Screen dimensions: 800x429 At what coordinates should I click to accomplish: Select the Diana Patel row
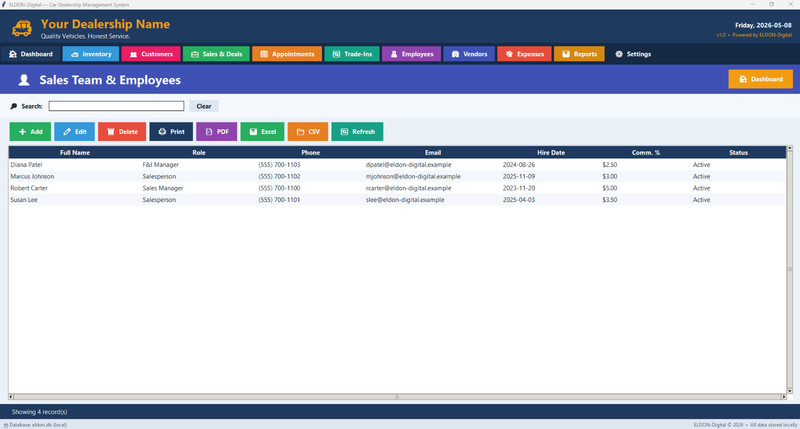pyautogui.click(x=397, y=165)
